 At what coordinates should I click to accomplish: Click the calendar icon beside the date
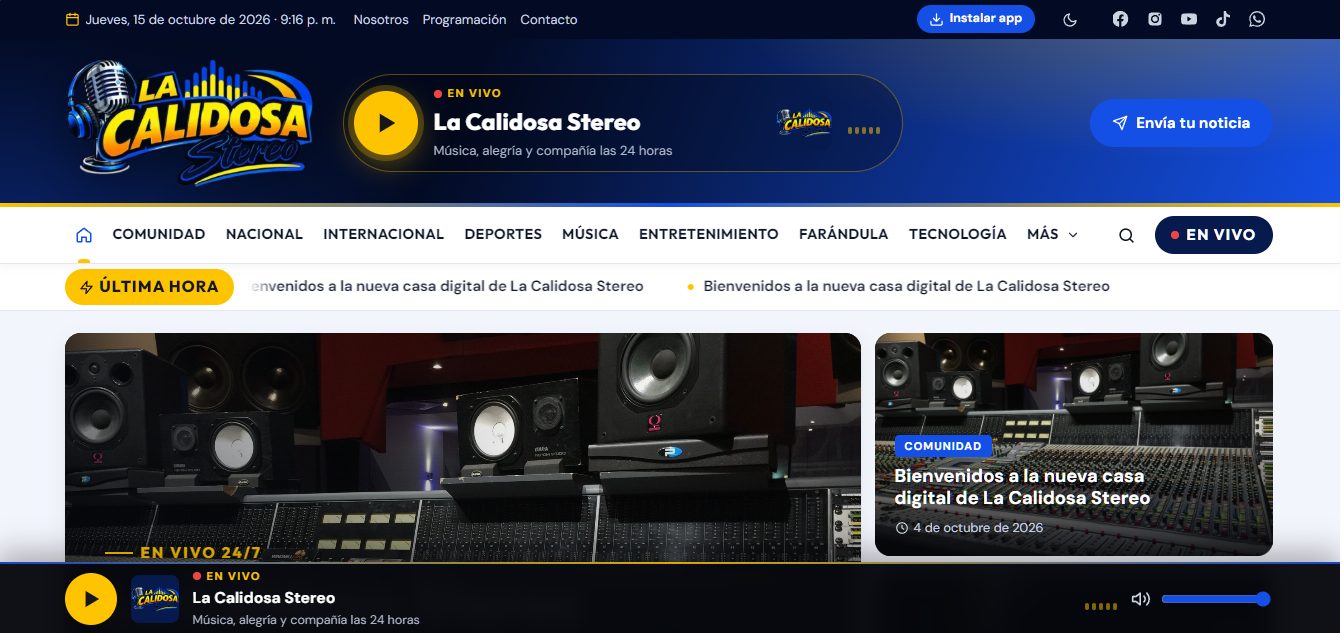point(72,19)
